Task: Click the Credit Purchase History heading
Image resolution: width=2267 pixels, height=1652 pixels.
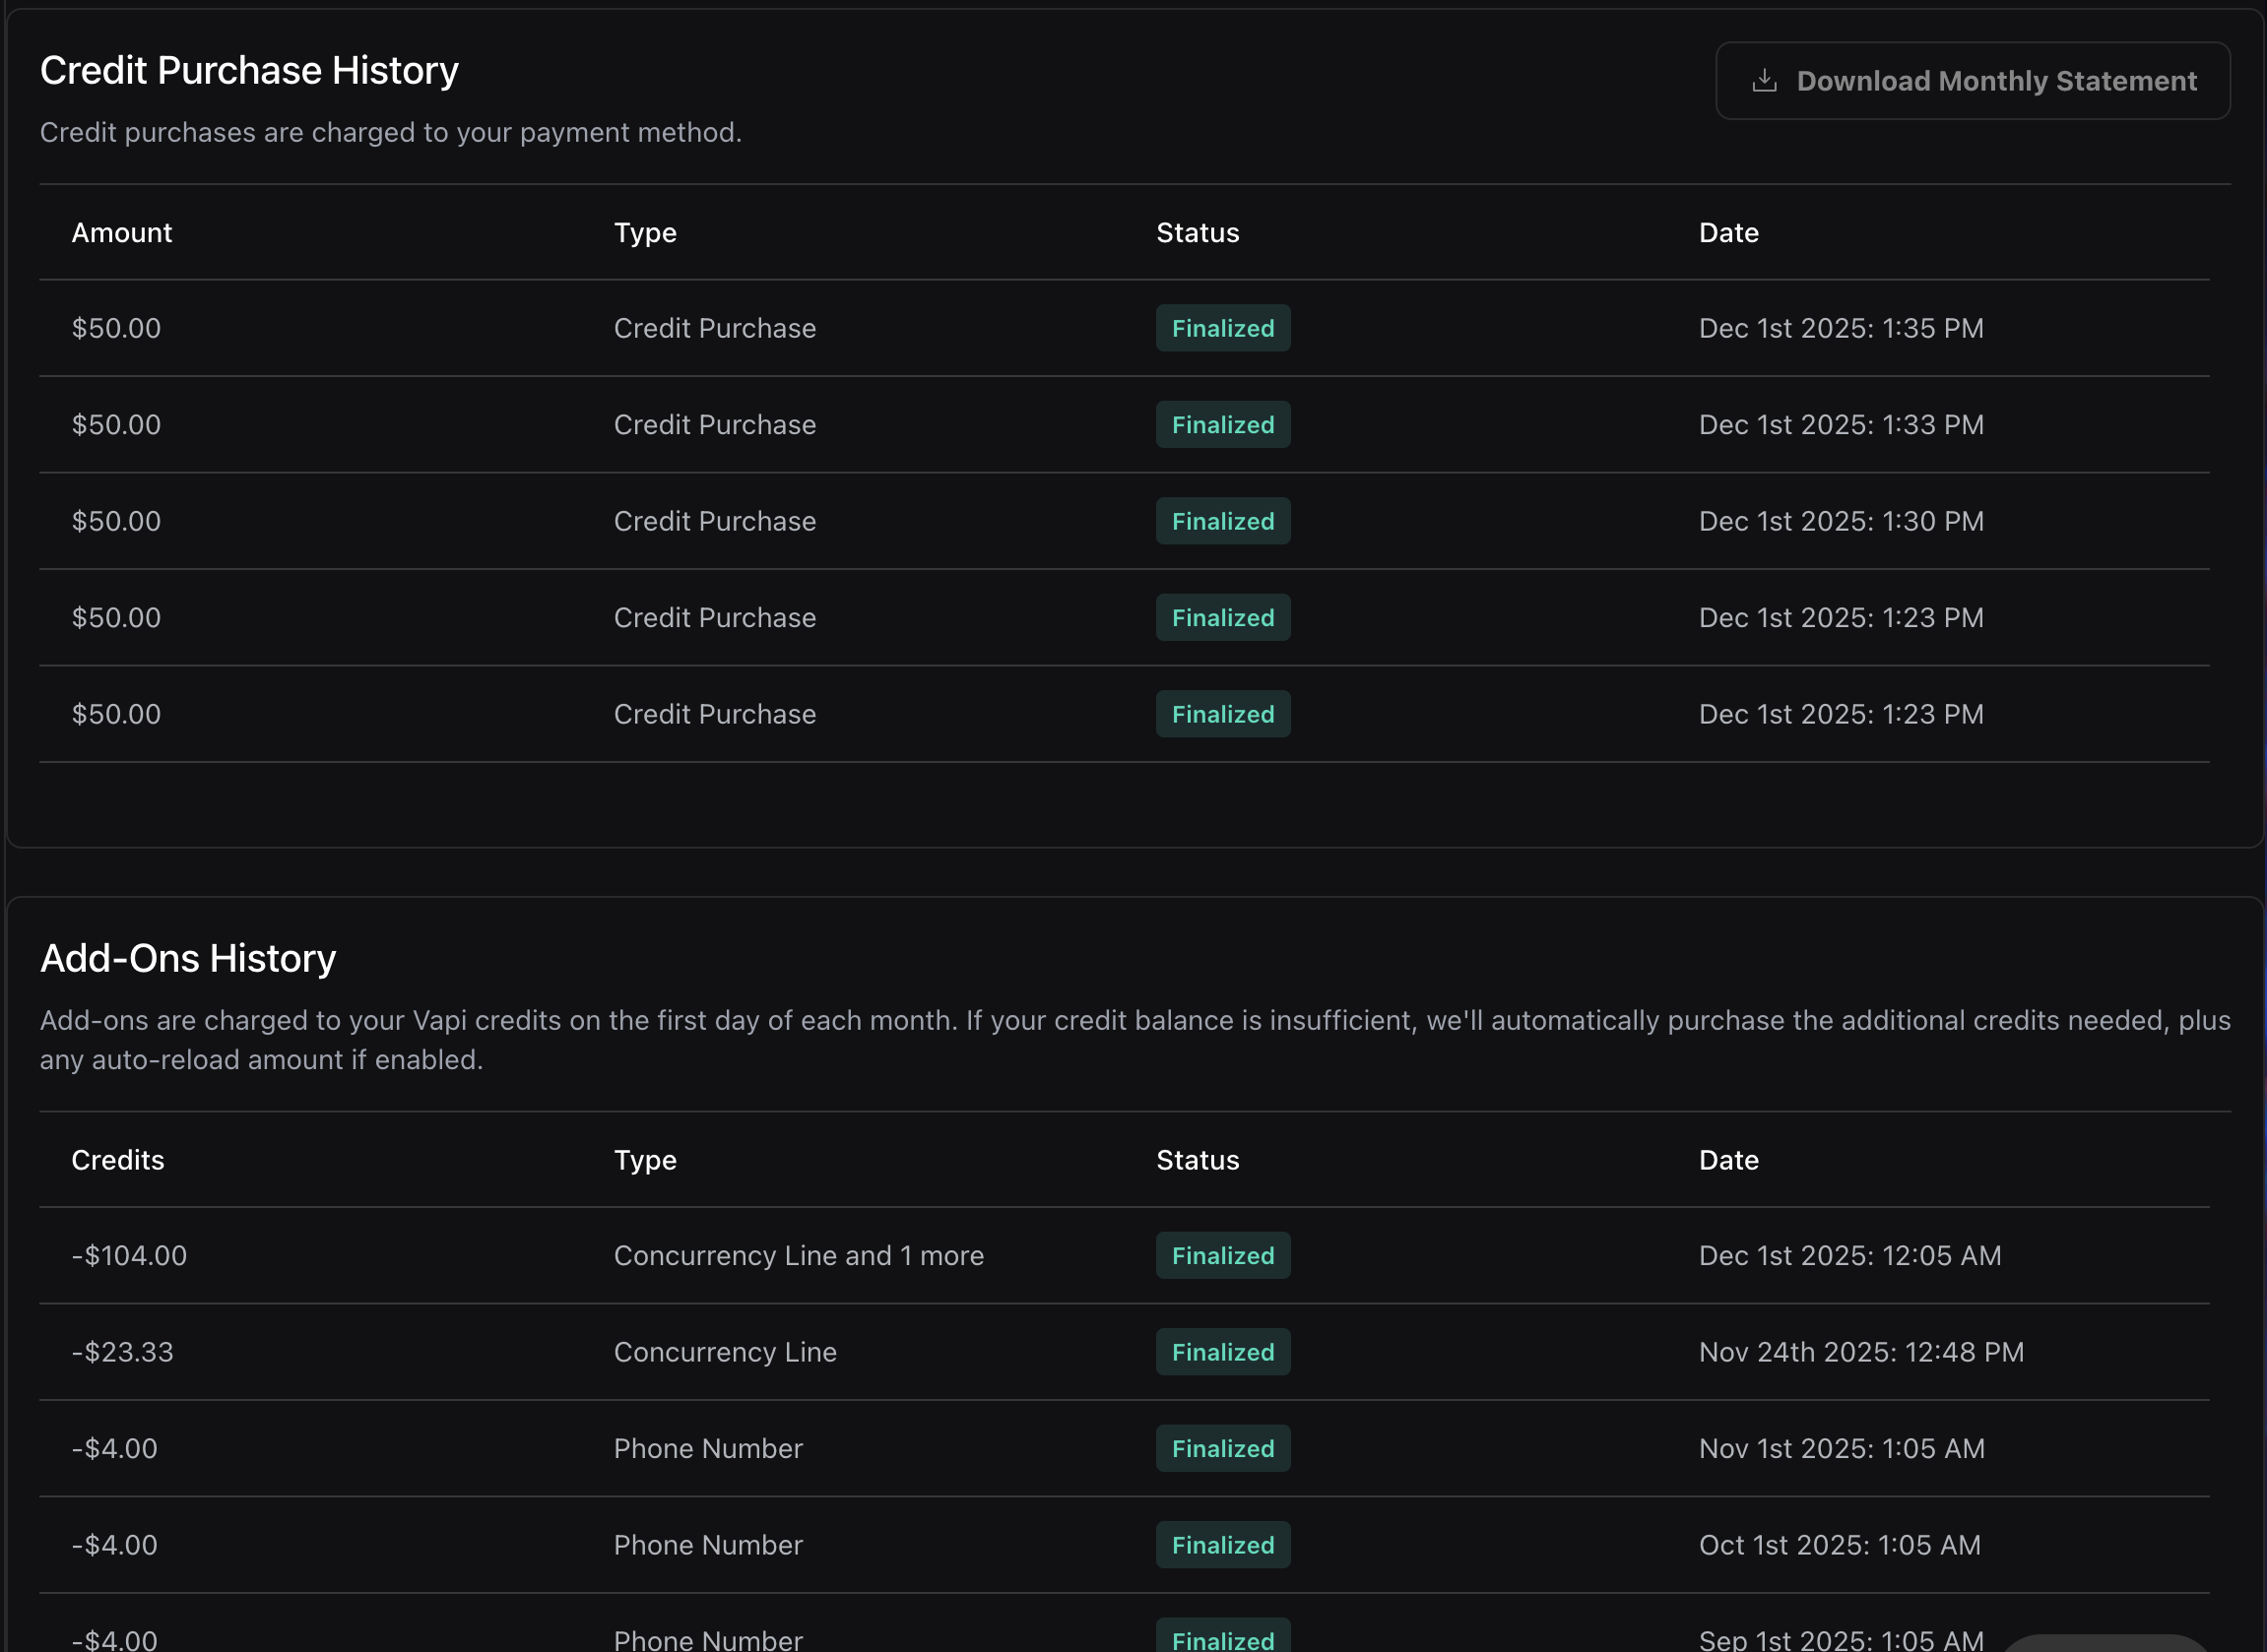Action: 249,71
